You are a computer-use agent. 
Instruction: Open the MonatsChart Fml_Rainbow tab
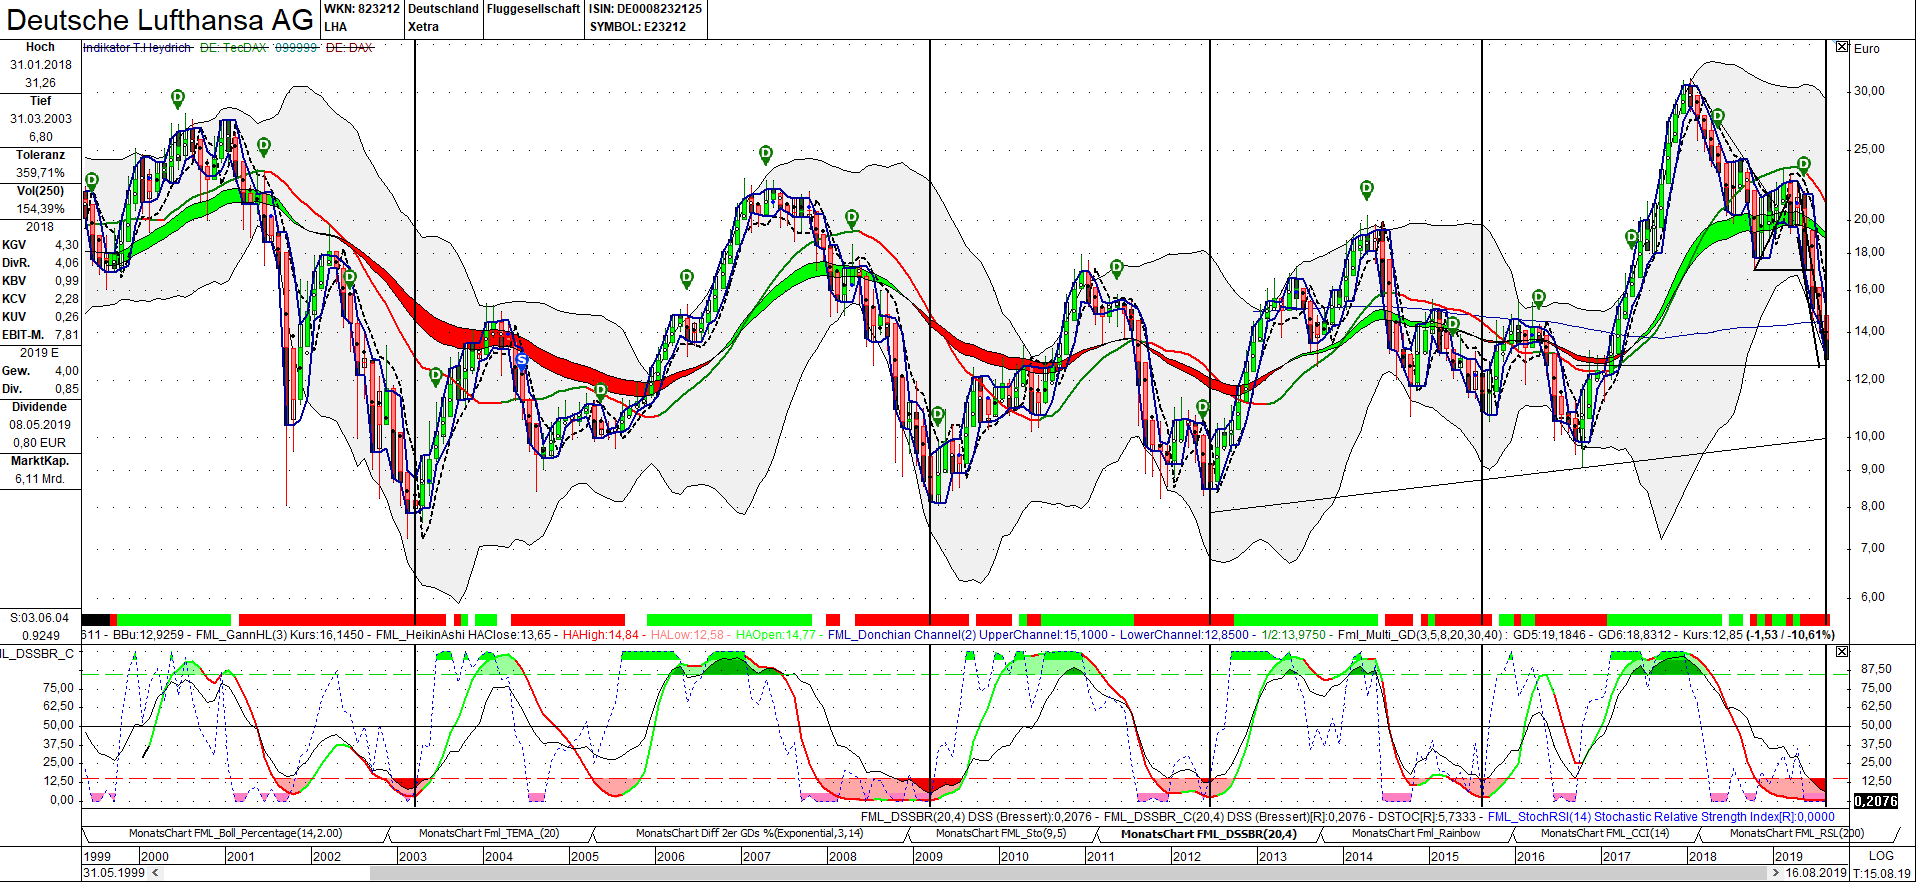(1416, 833)
